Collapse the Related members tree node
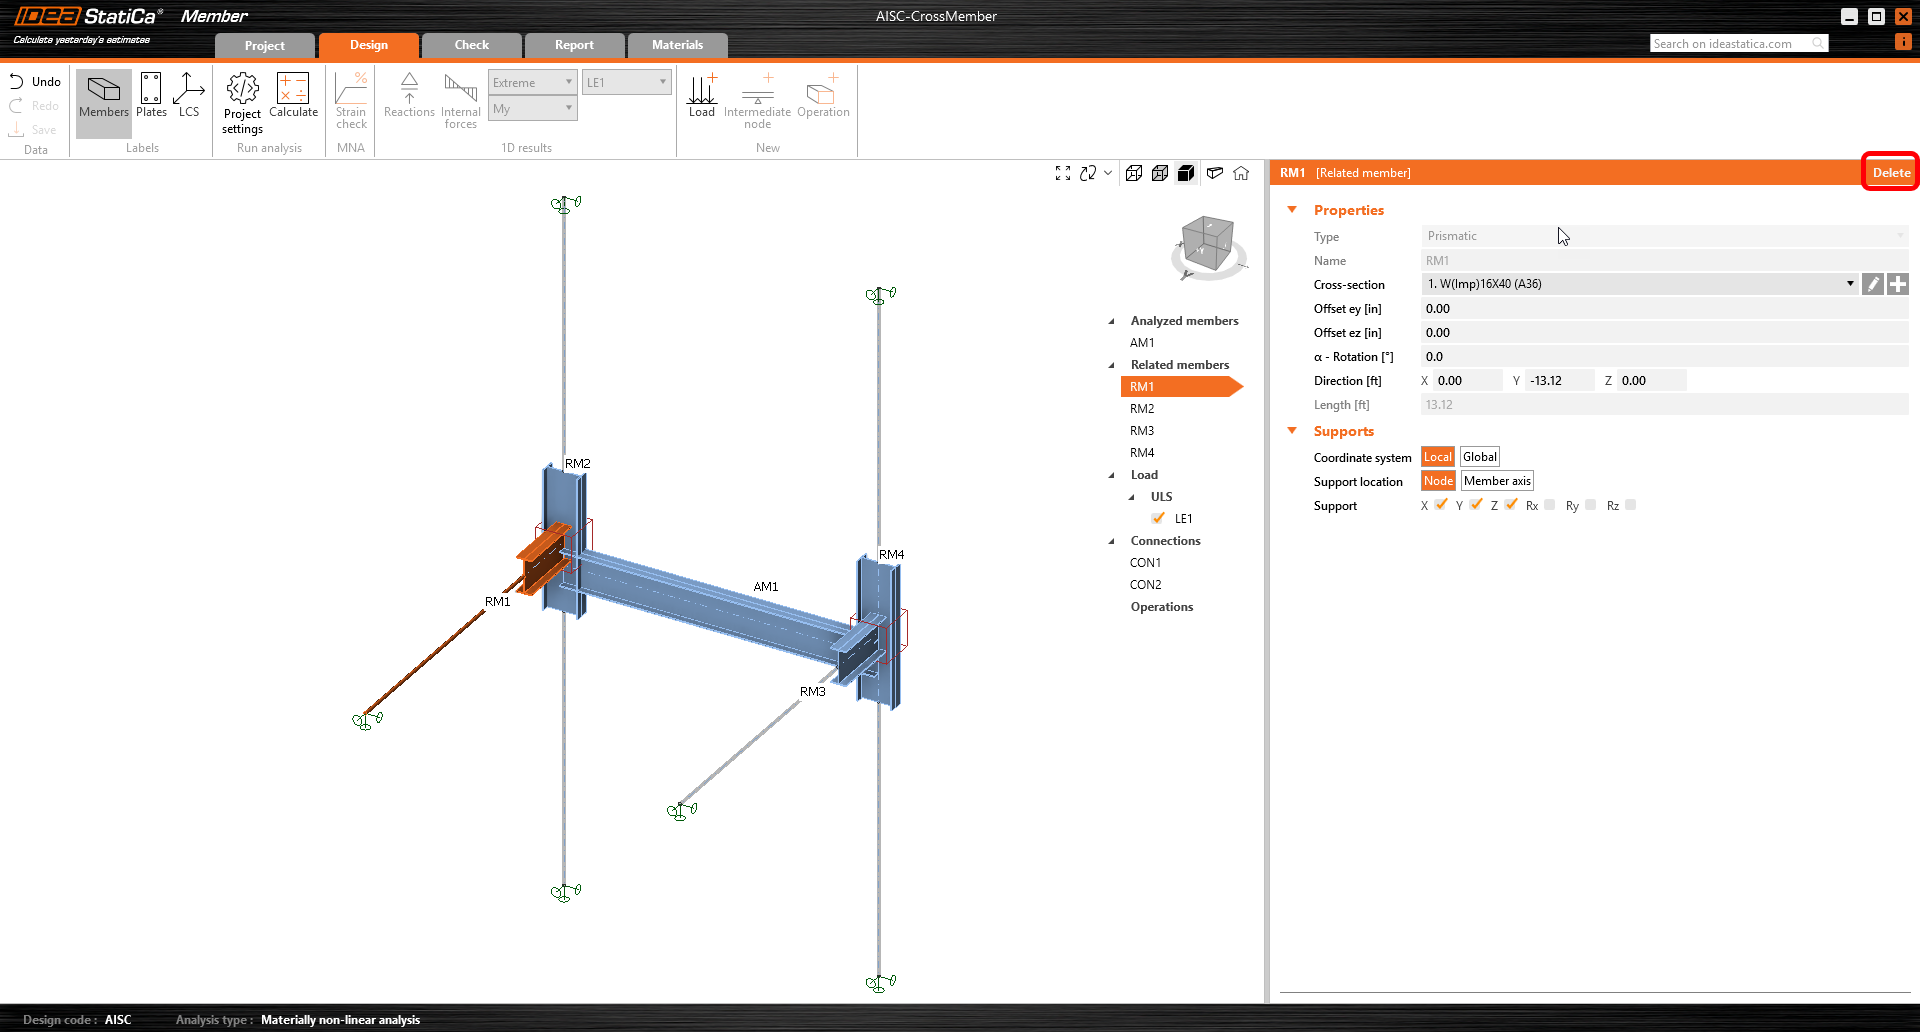 (x=1112, y=365)
